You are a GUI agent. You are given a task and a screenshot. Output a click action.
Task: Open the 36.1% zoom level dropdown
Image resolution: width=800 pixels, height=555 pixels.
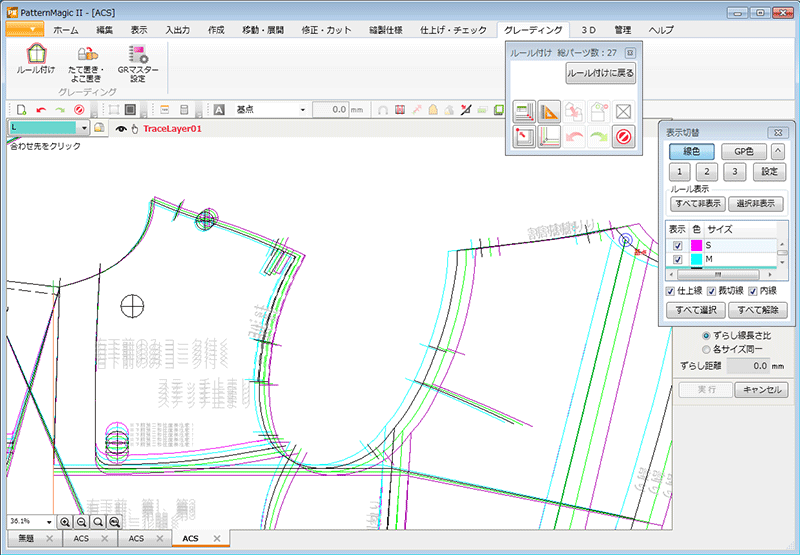(49, 522)
